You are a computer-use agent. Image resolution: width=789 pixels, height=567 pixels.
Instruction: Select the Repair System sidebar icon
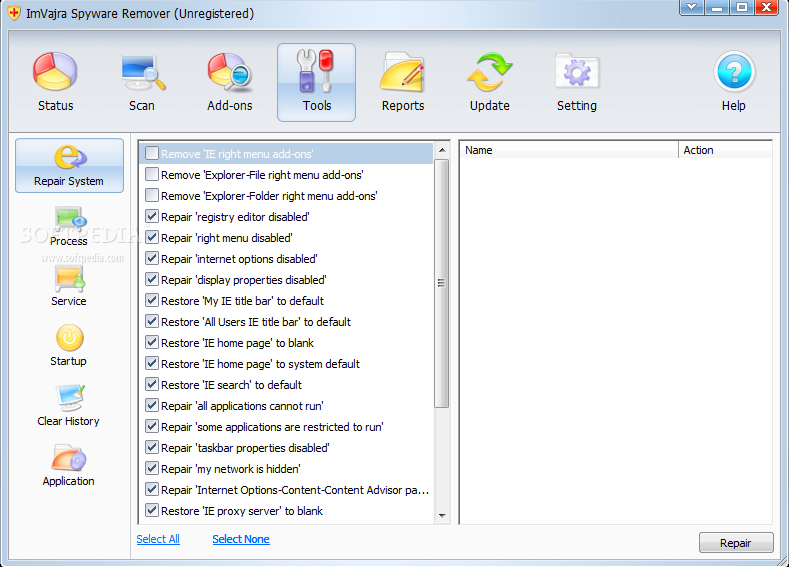click(x=69, y=157)
